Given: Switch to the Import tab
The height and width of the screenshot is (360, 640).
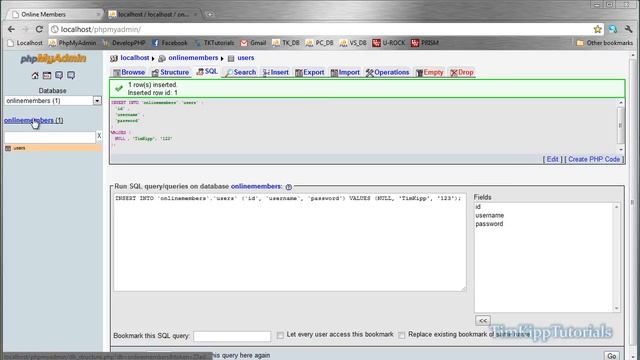Looking at the screenshot, I should (345, 72).
